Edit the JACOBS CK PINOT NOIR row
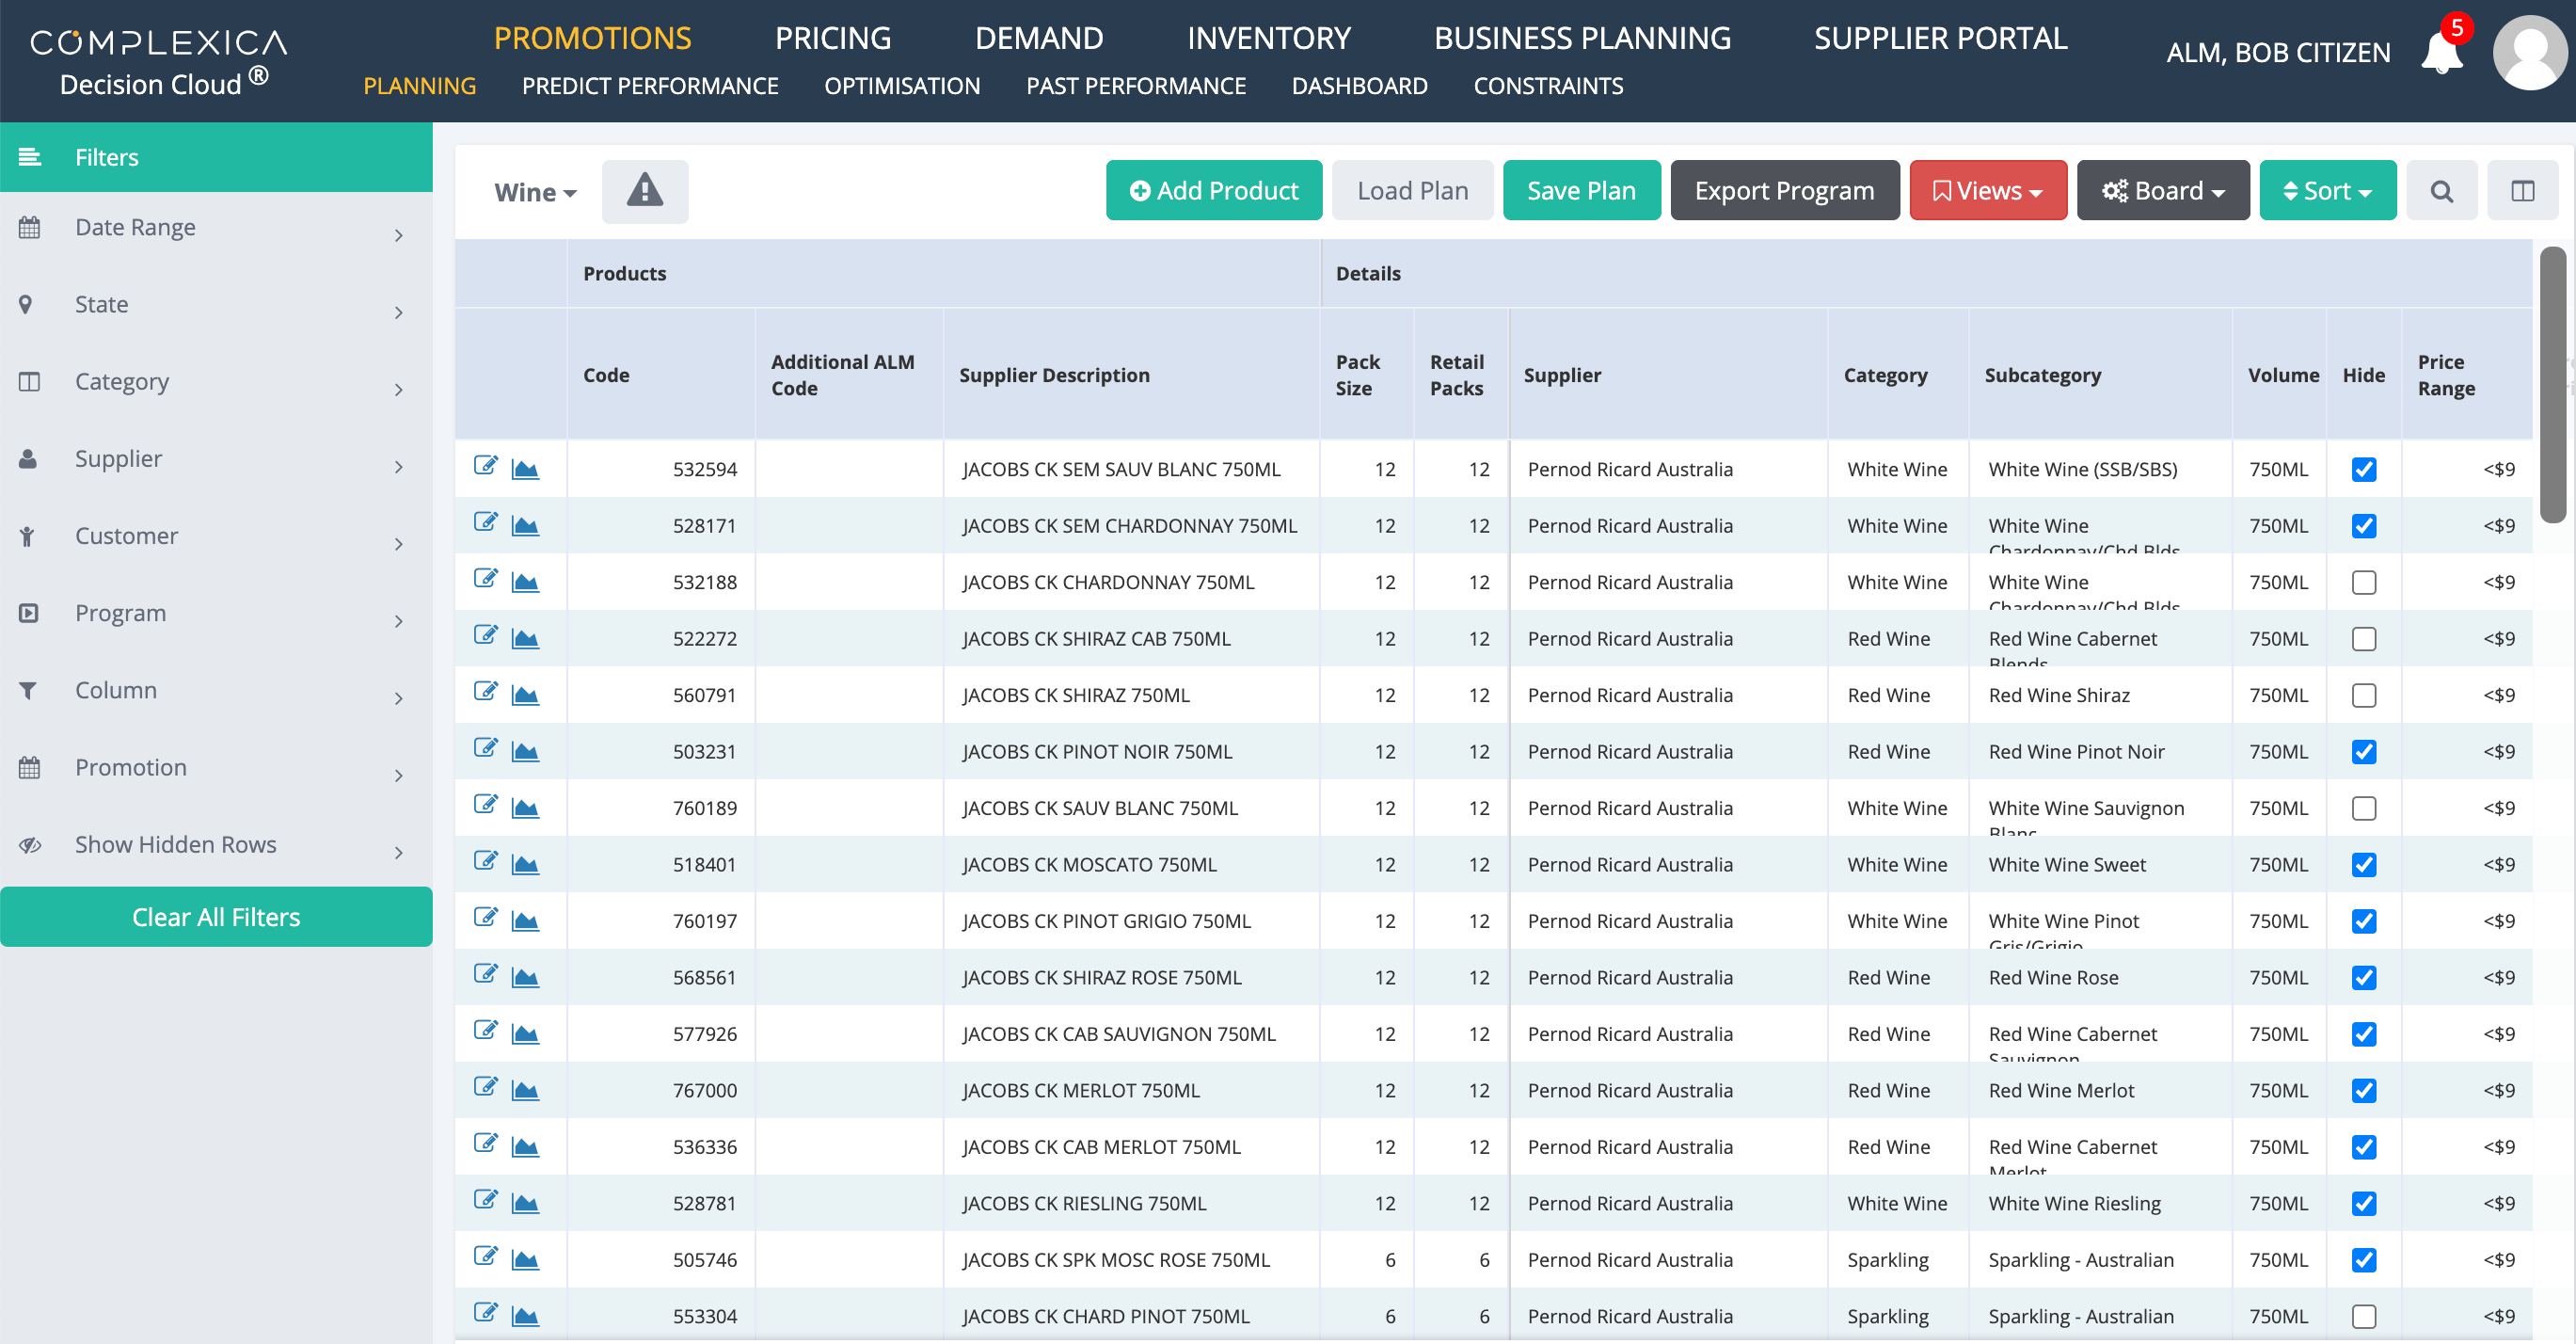2576x1344 pixels. point(486,748)
